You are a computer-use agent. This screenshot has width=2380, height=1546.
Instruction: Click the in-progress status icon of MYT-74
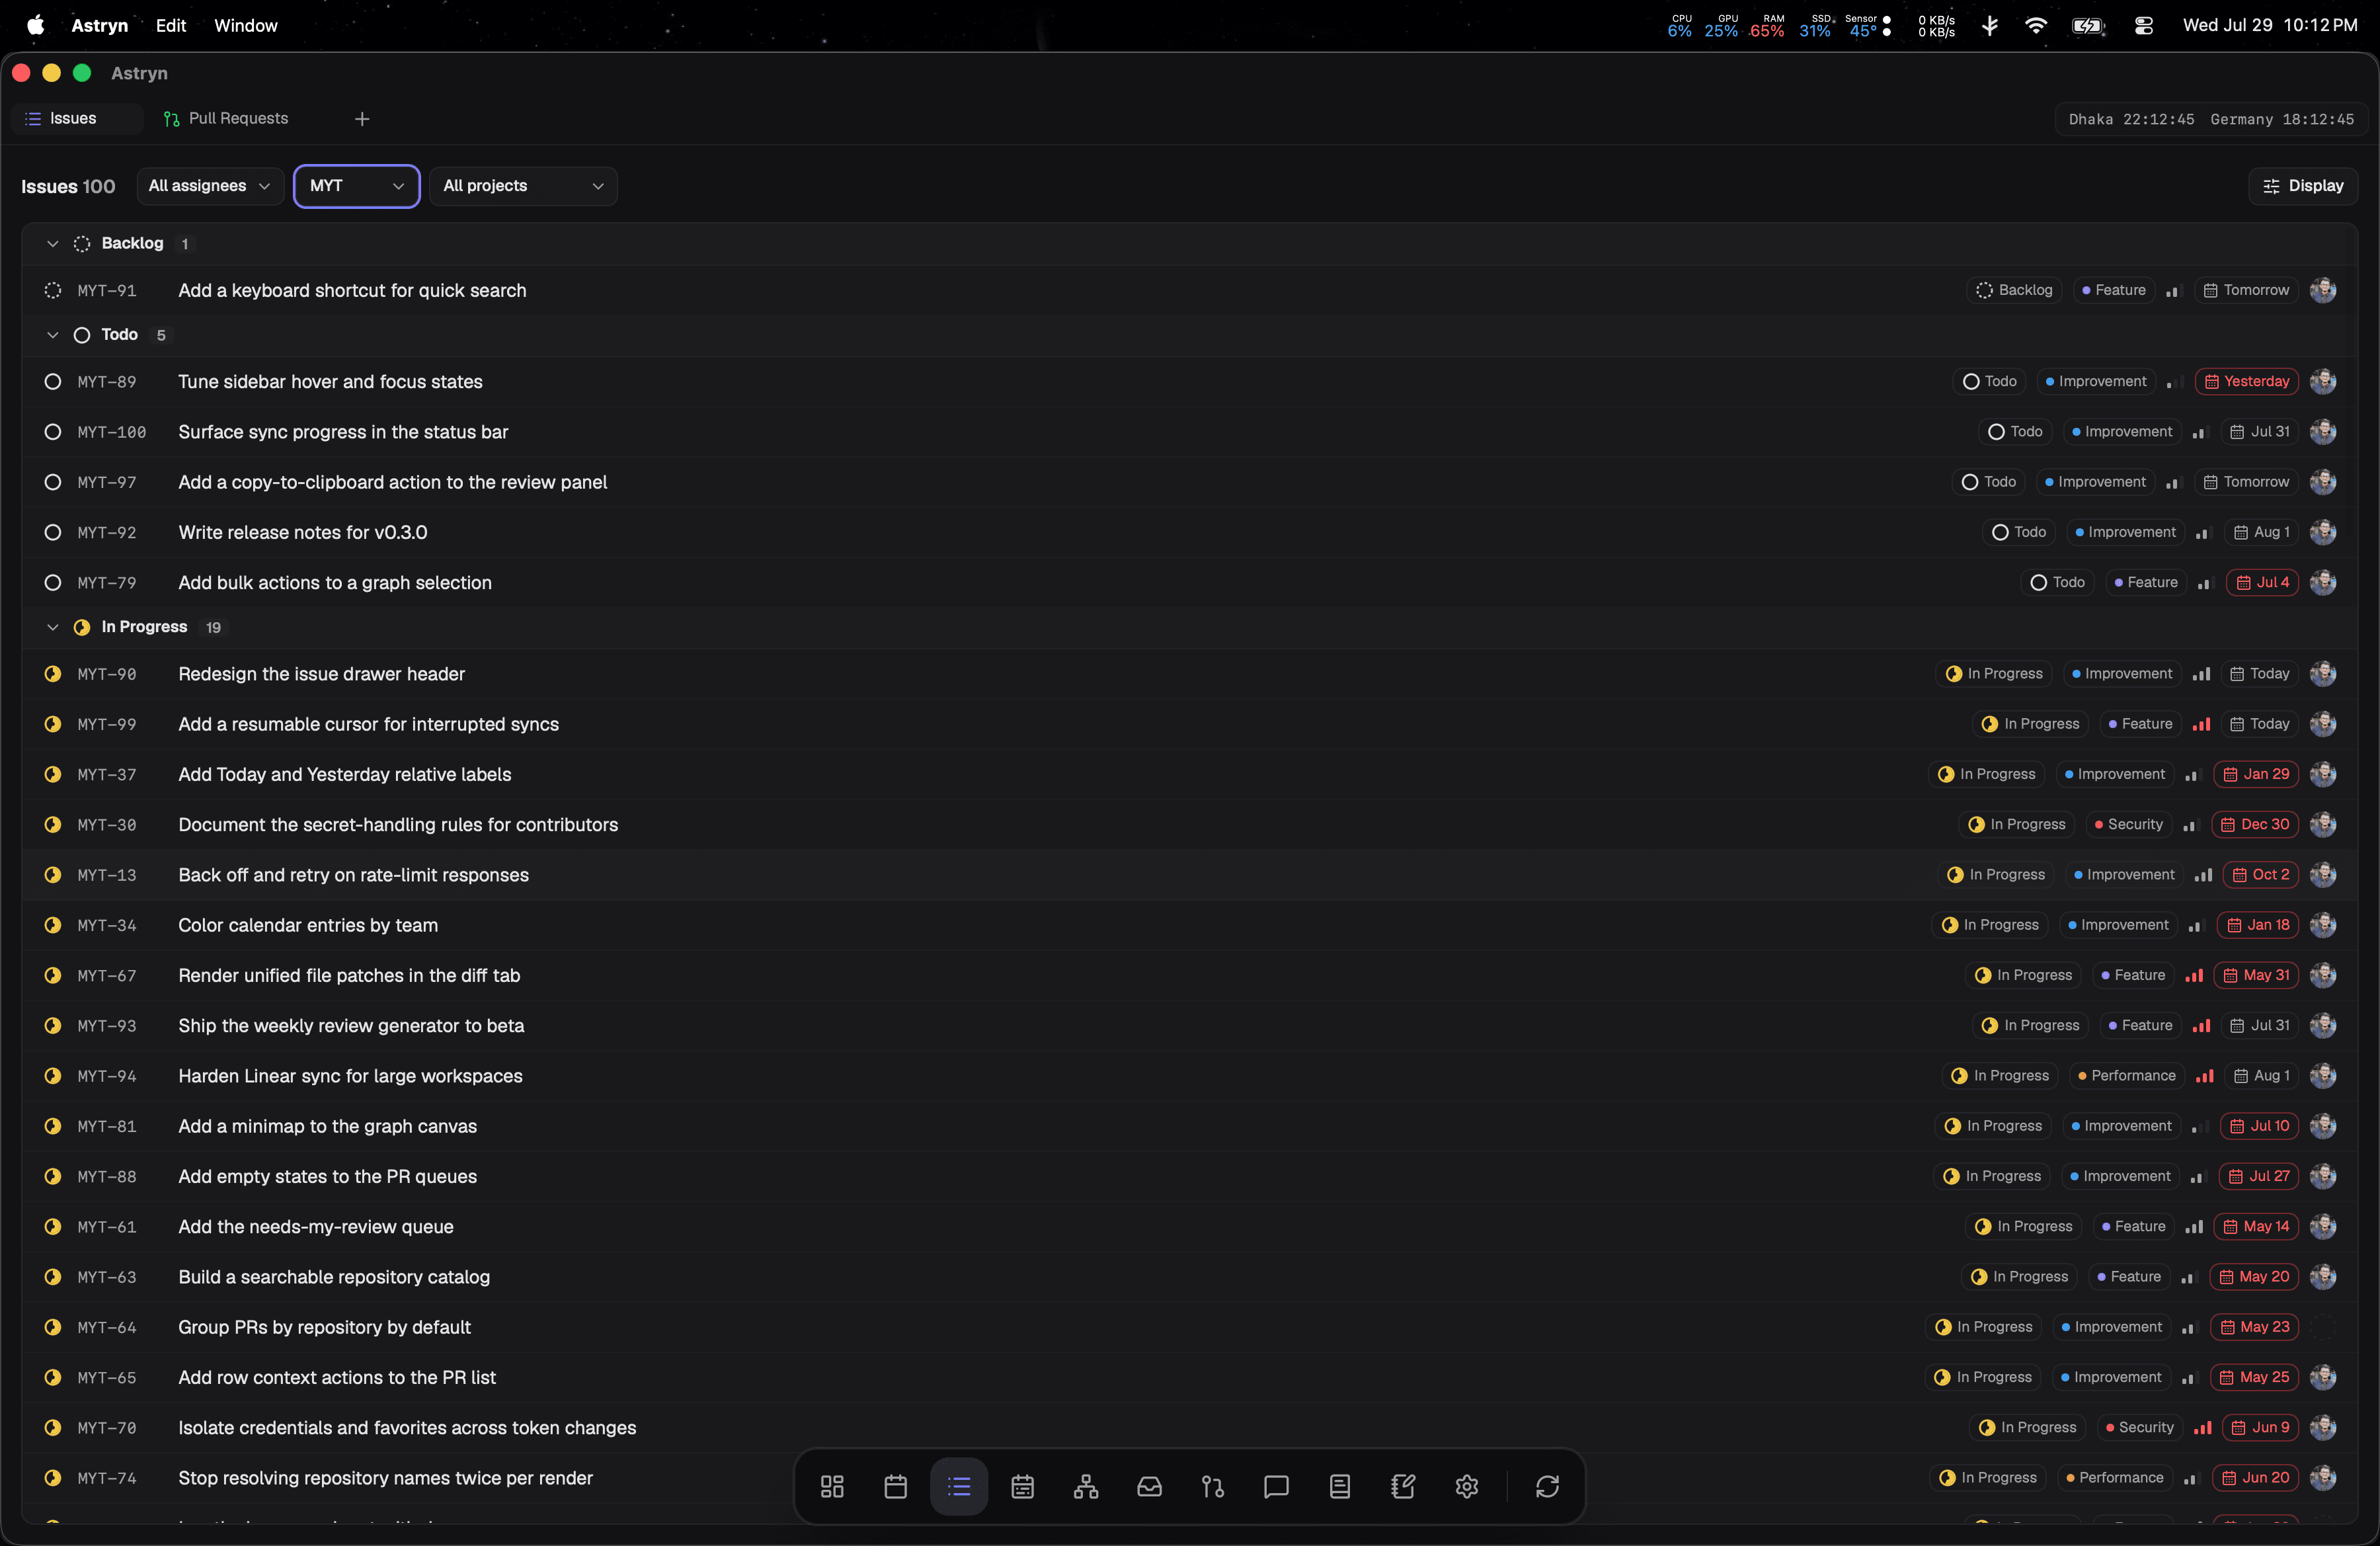click(x=53, y=1478)
